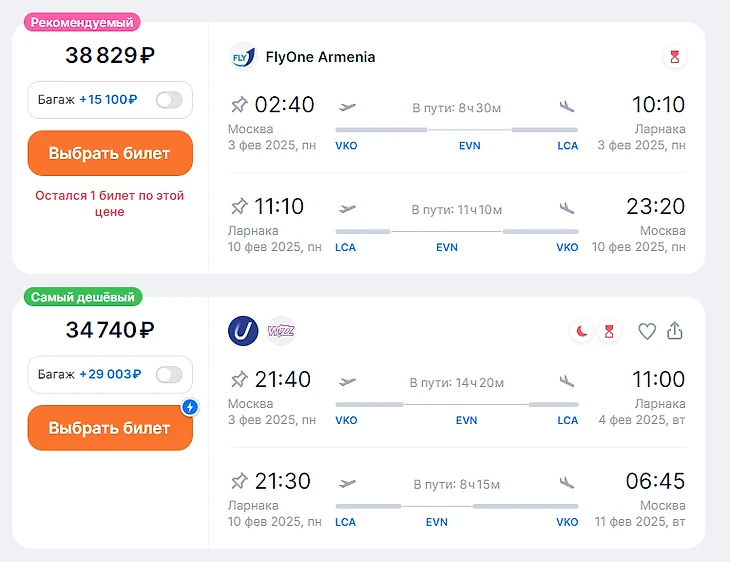Click EVN layover on 02:40 flight

tap(469, 145)
